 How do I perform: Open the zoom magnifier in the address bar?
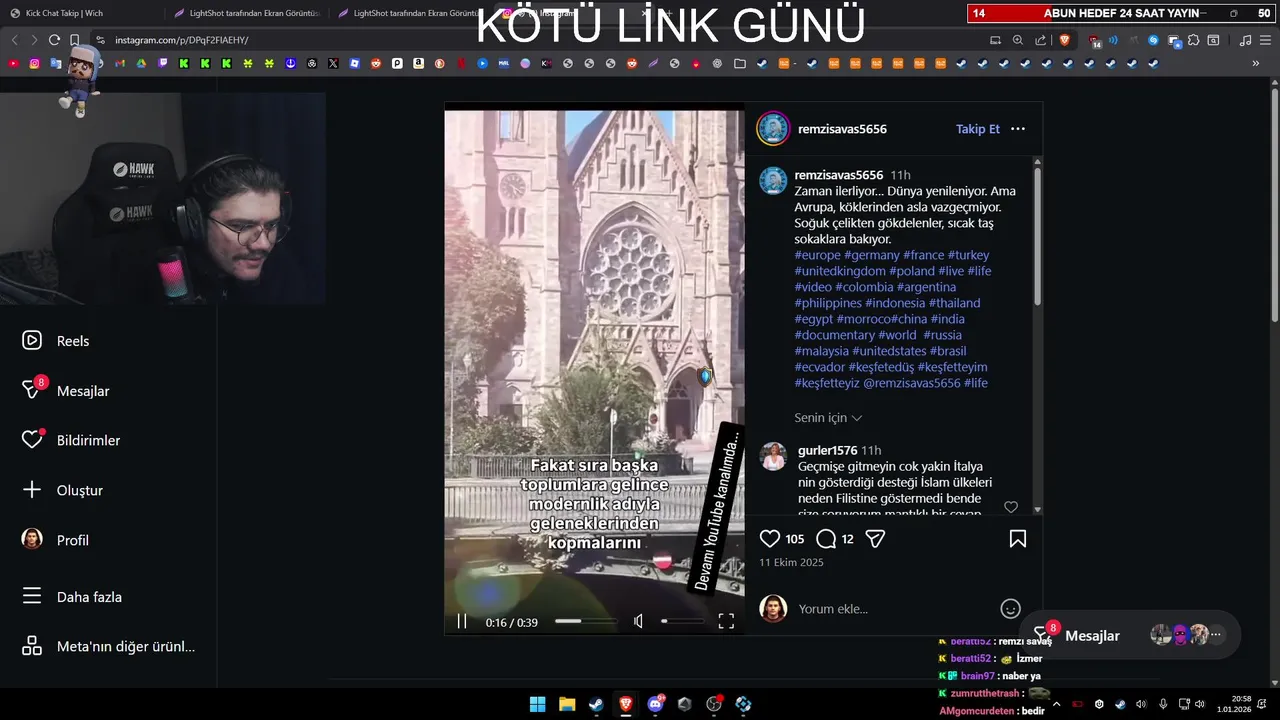tap(1018, 40)
